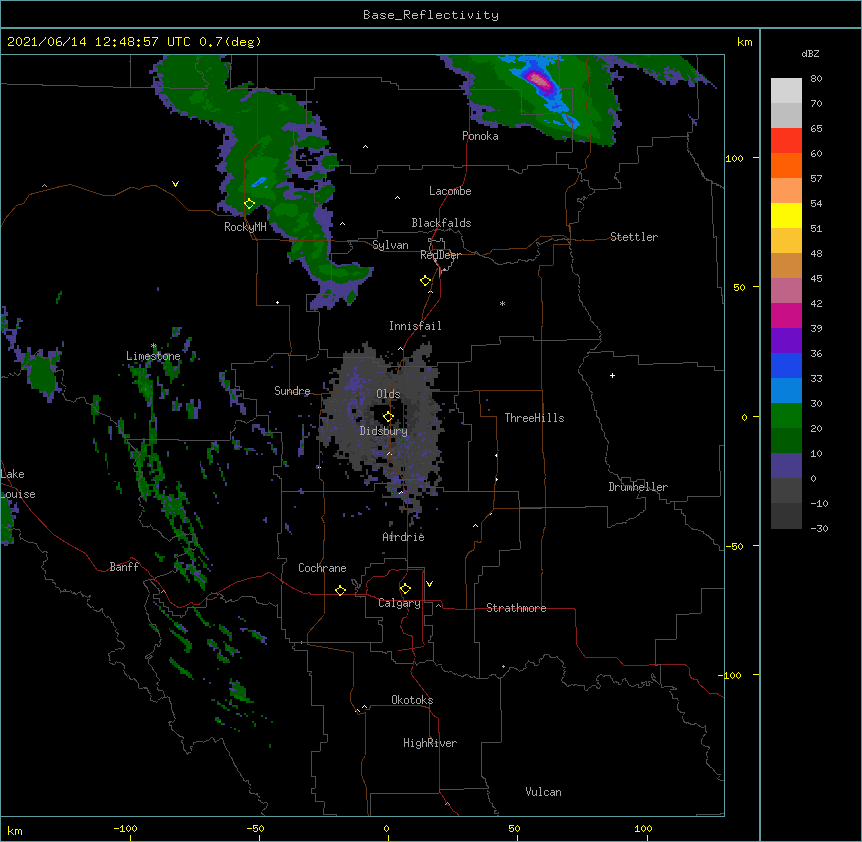Click the Limestone label
Image resolution: width=862 pixels, height=842 pixels.
pos(153,356)
